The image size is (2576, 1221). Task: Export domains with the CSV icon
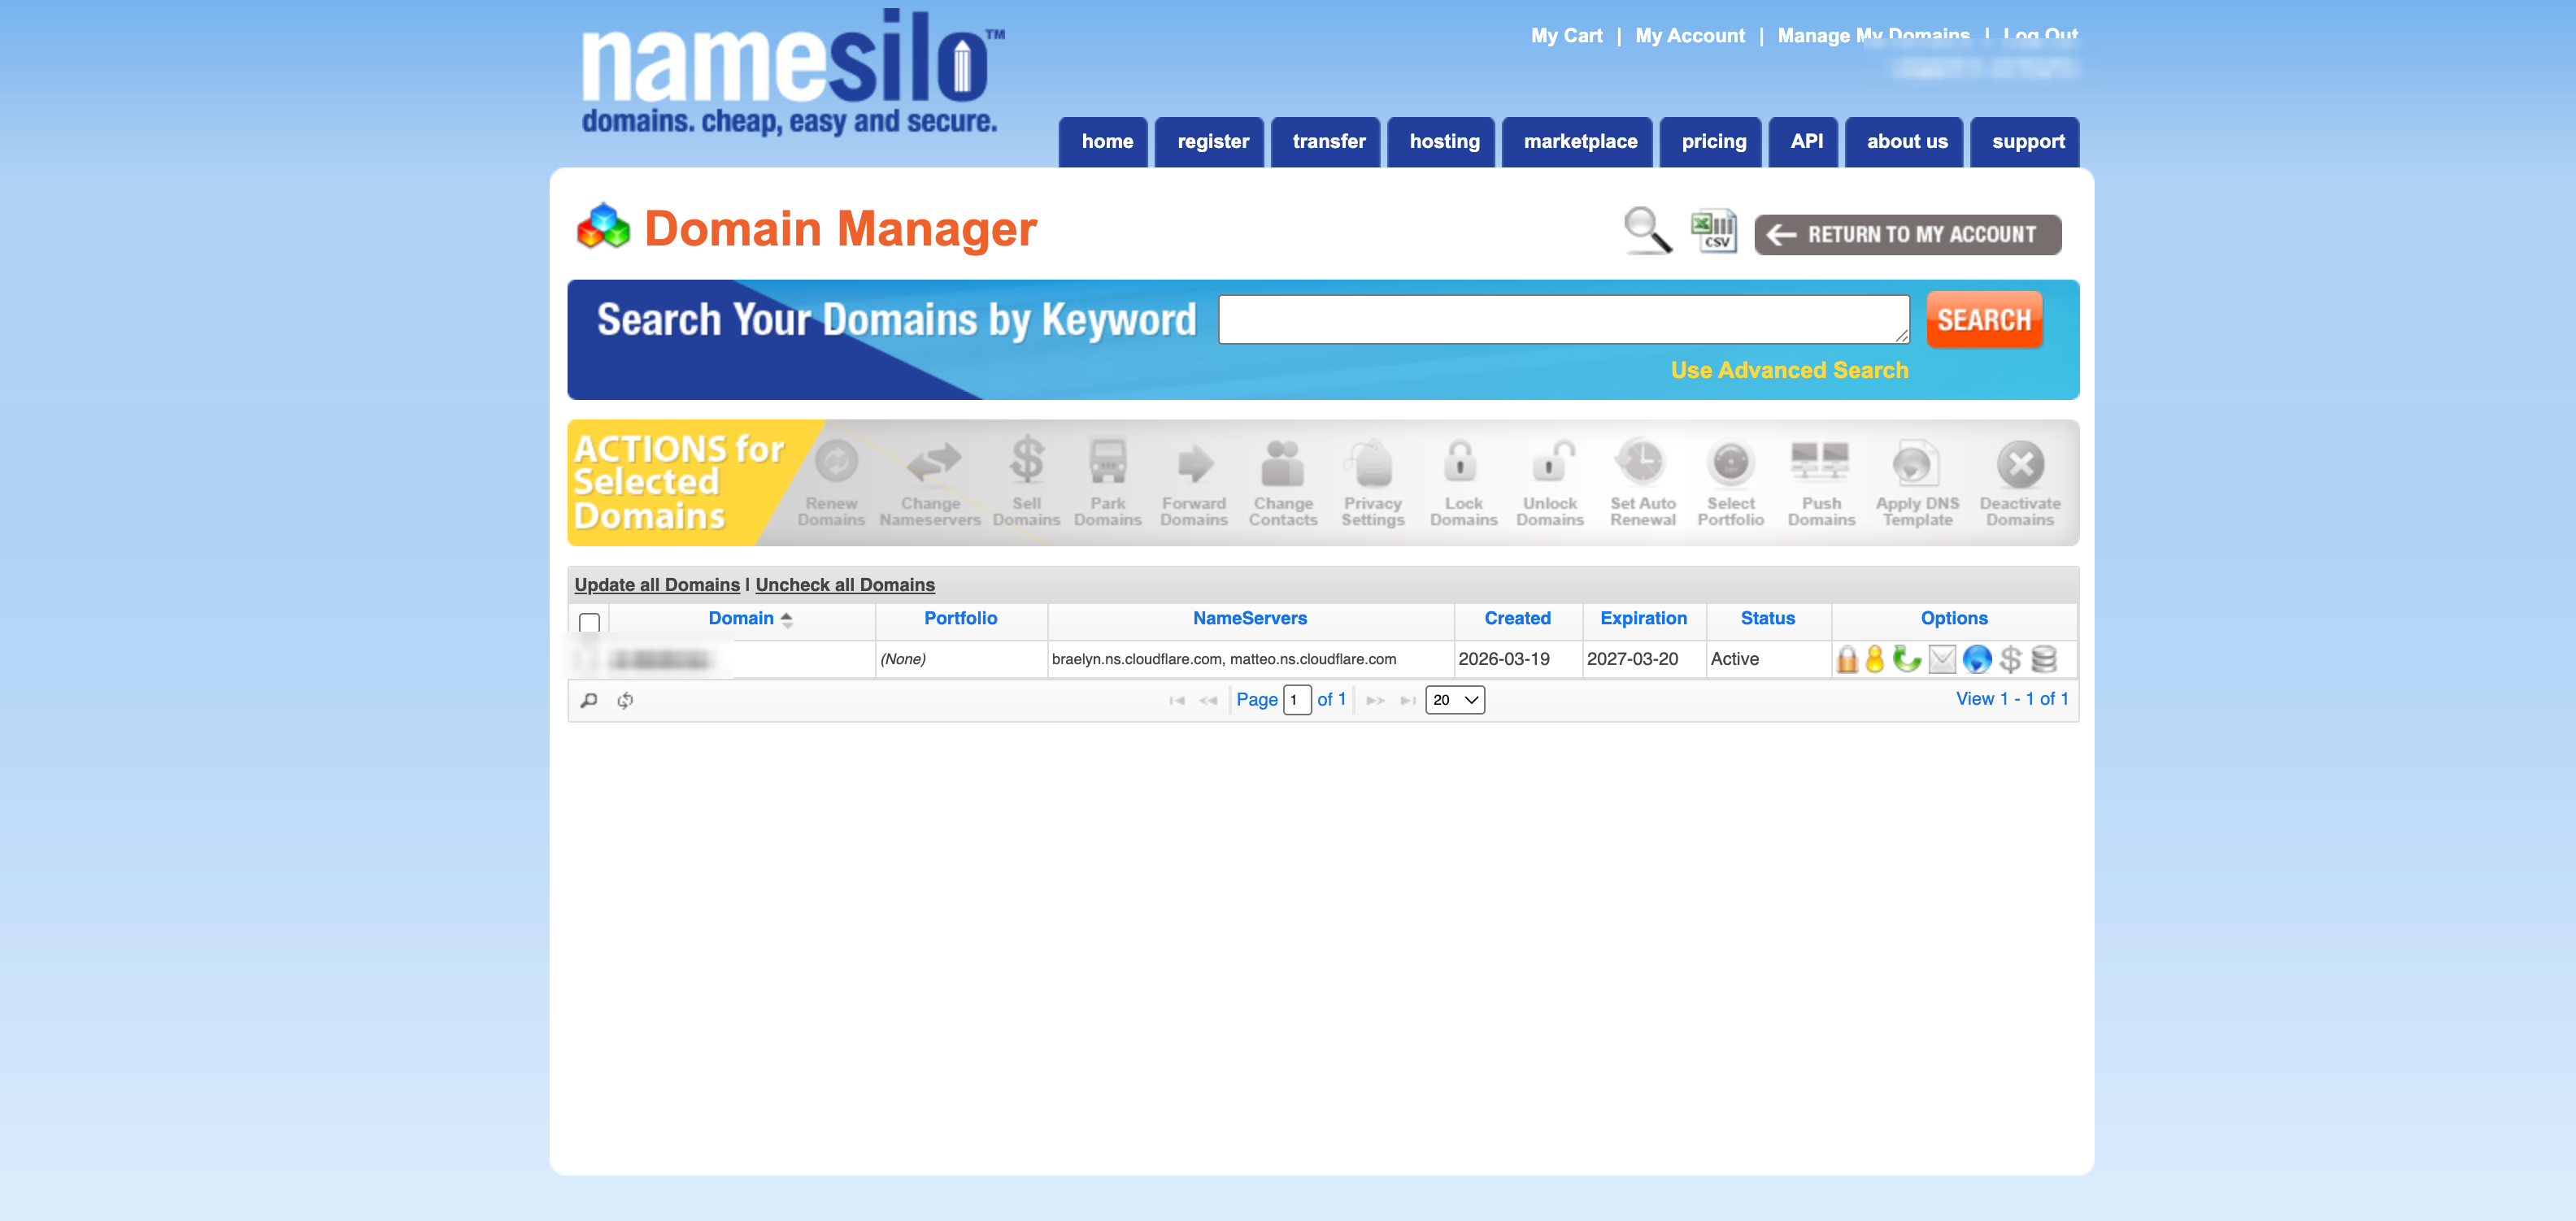[x=1714, y=231]
